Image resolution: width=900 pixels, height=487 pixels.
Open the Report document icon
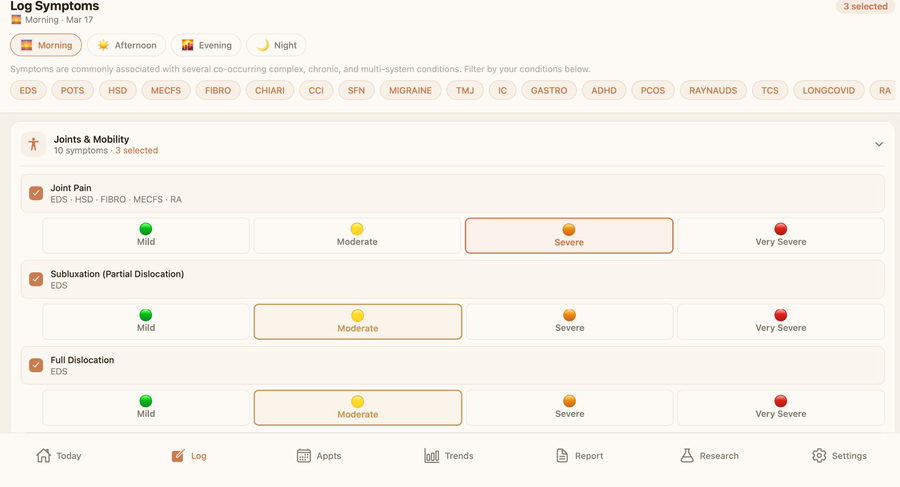click(562, 455)
